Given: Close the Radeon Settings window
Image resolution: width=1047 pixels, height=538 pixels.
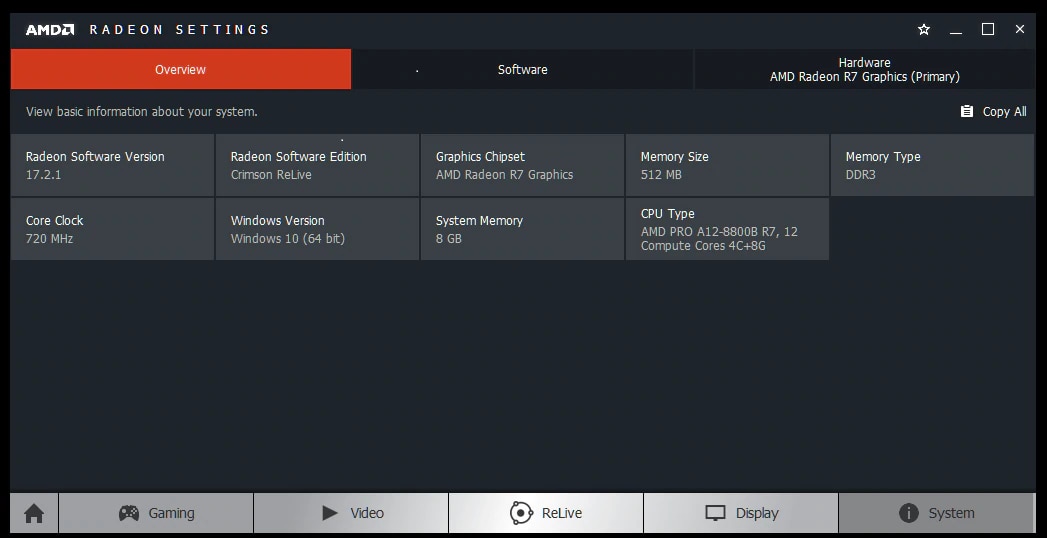Looking at the screenshot, I should (1020, 29).
